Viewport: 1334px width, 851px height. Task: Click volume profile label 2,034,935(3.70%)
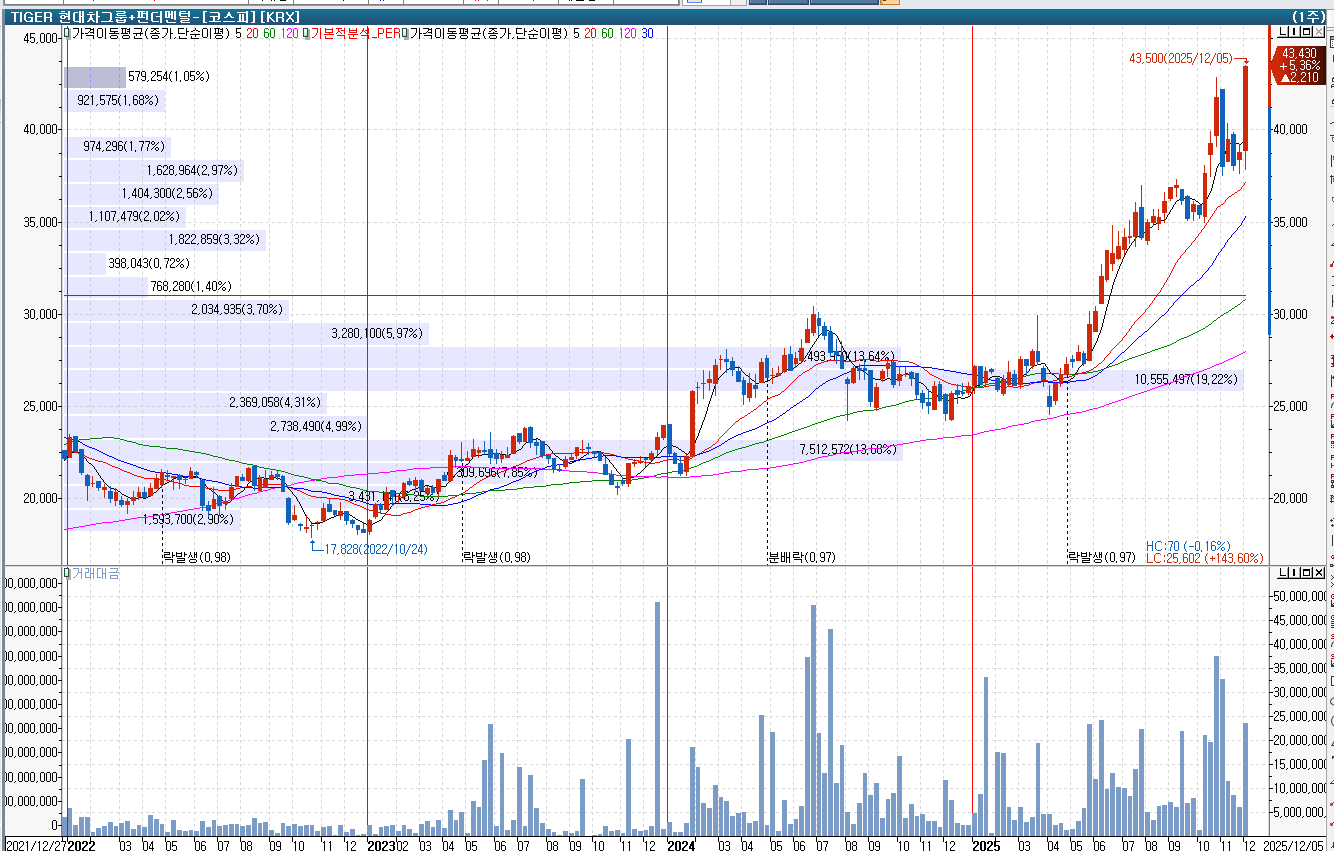[237, 310]
